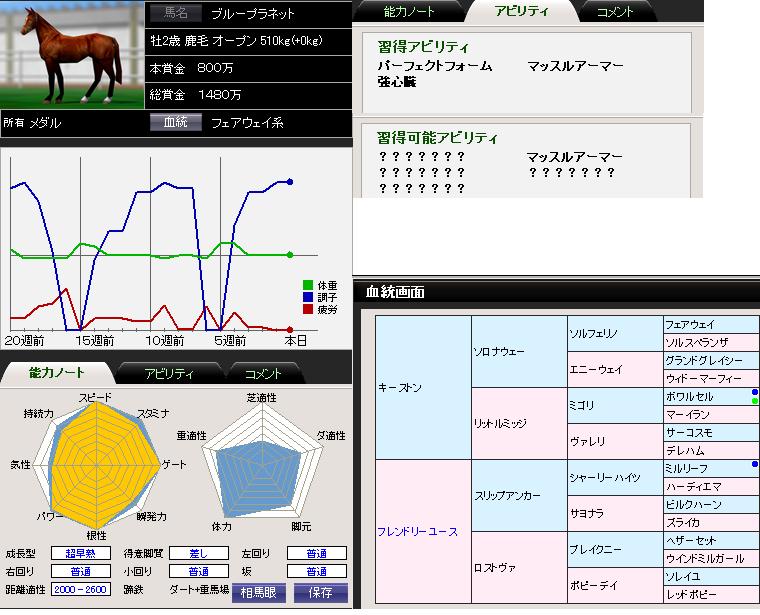Click ポピーデイ in pedigree table
The image size is (760, 615).
(615, 585)
